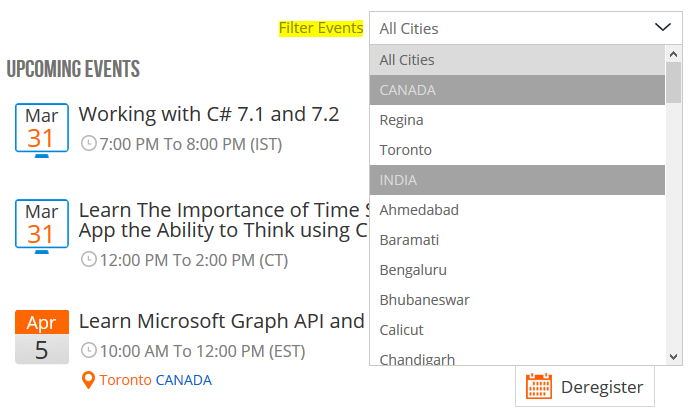
Task: Open the Working with C# 7.1 event
Action: pyautogui.click(x=209, y=114)
